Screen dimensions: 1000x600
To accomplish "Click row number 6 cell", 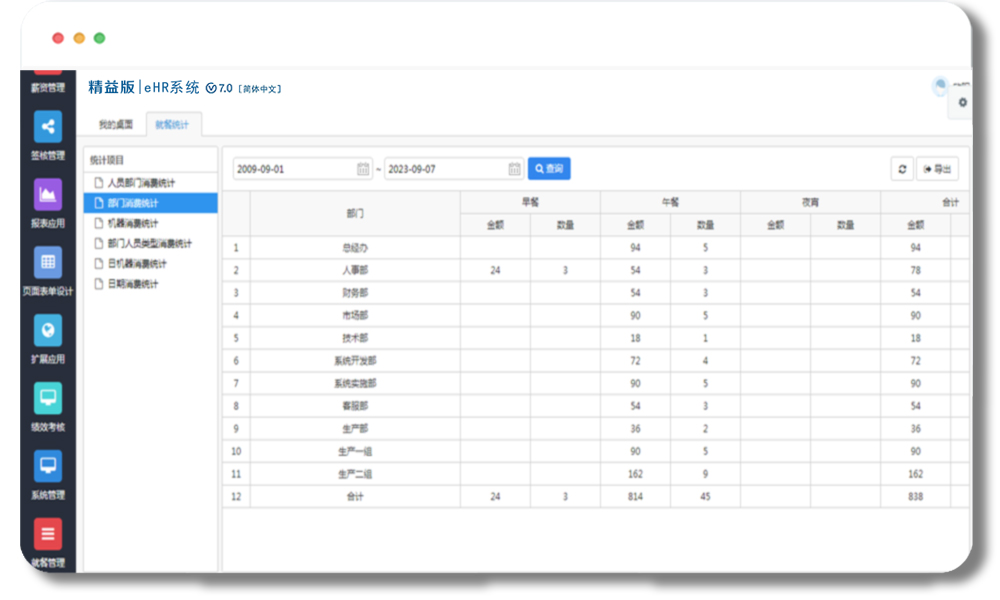I will pyautogui.click(x=236, y=361).
